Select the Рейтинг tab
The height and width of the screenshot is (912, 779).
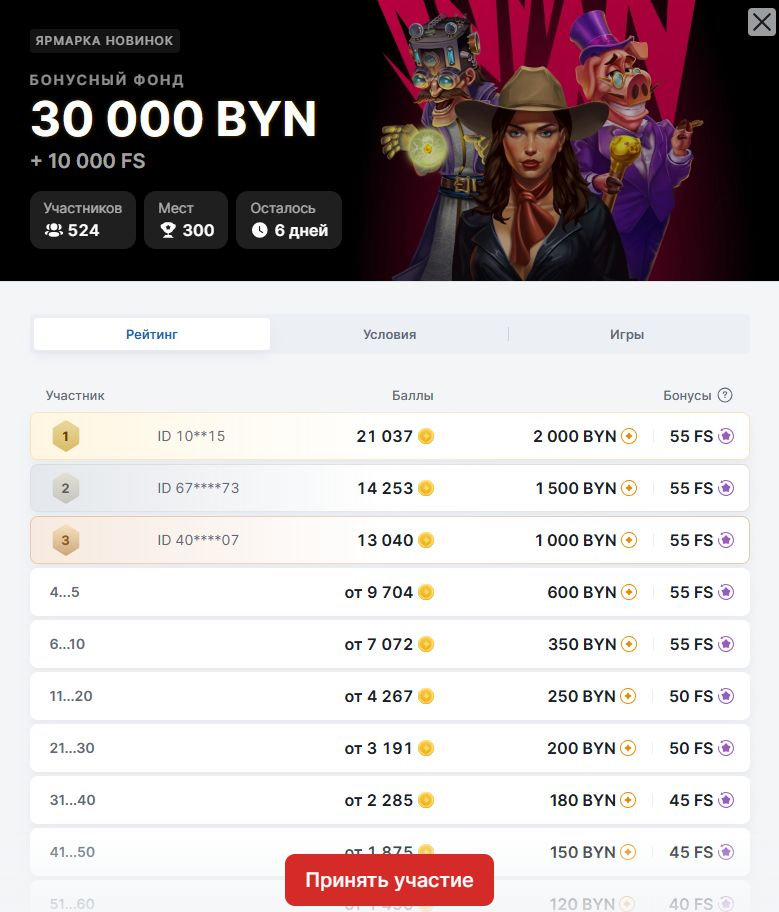152,334
